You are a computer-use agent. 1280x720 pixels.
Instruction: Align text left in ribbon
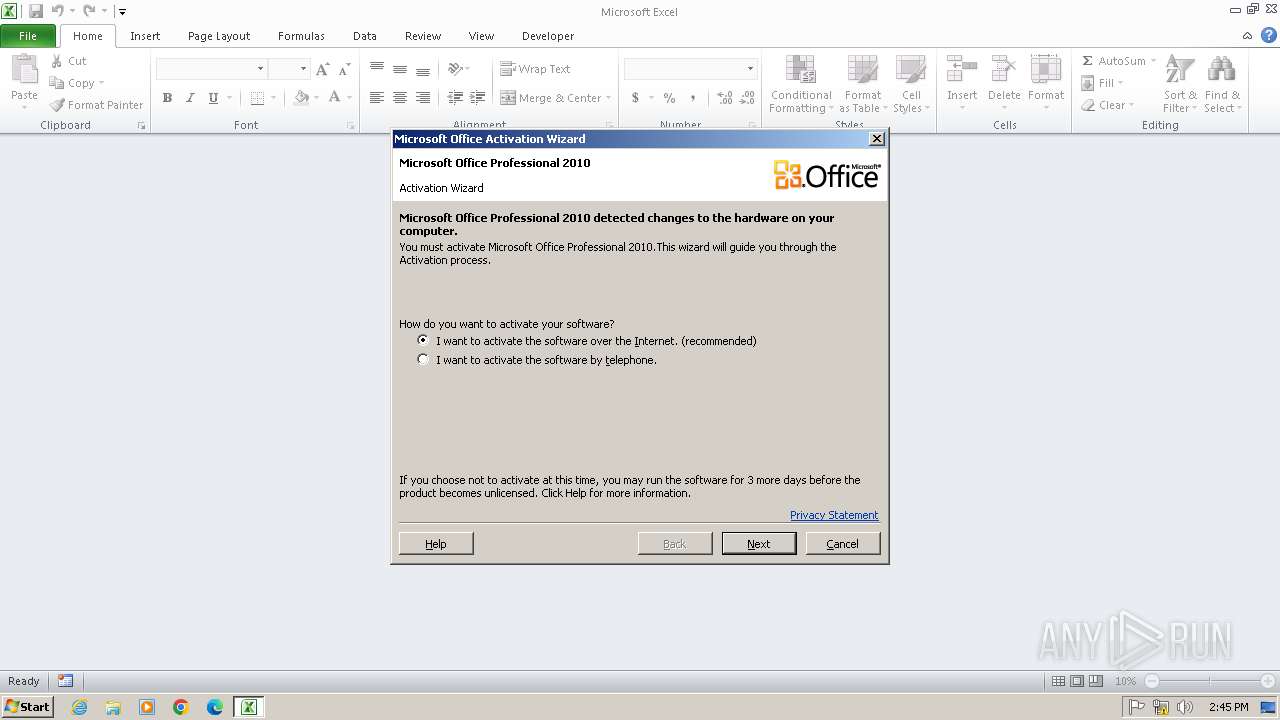[377, 98]
